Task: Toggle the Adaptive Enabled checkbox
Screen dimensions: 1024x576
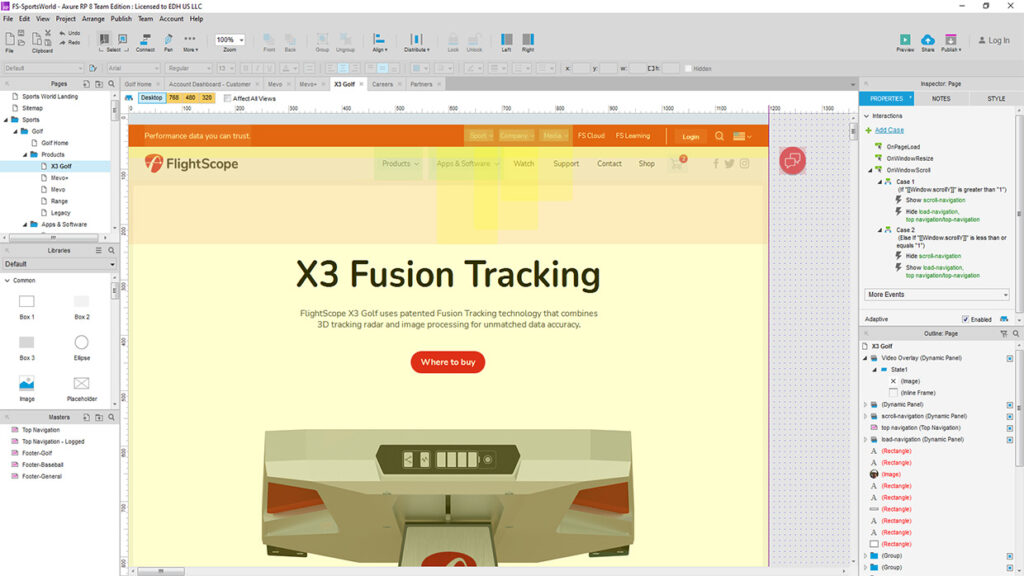Action: point(965,319)
